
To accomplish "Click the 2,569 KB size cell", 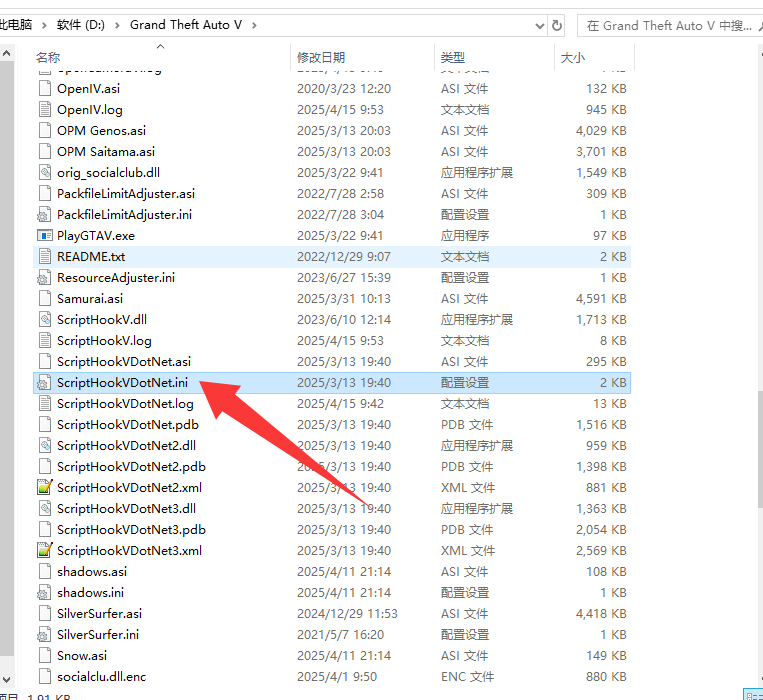I will [601, 550].
